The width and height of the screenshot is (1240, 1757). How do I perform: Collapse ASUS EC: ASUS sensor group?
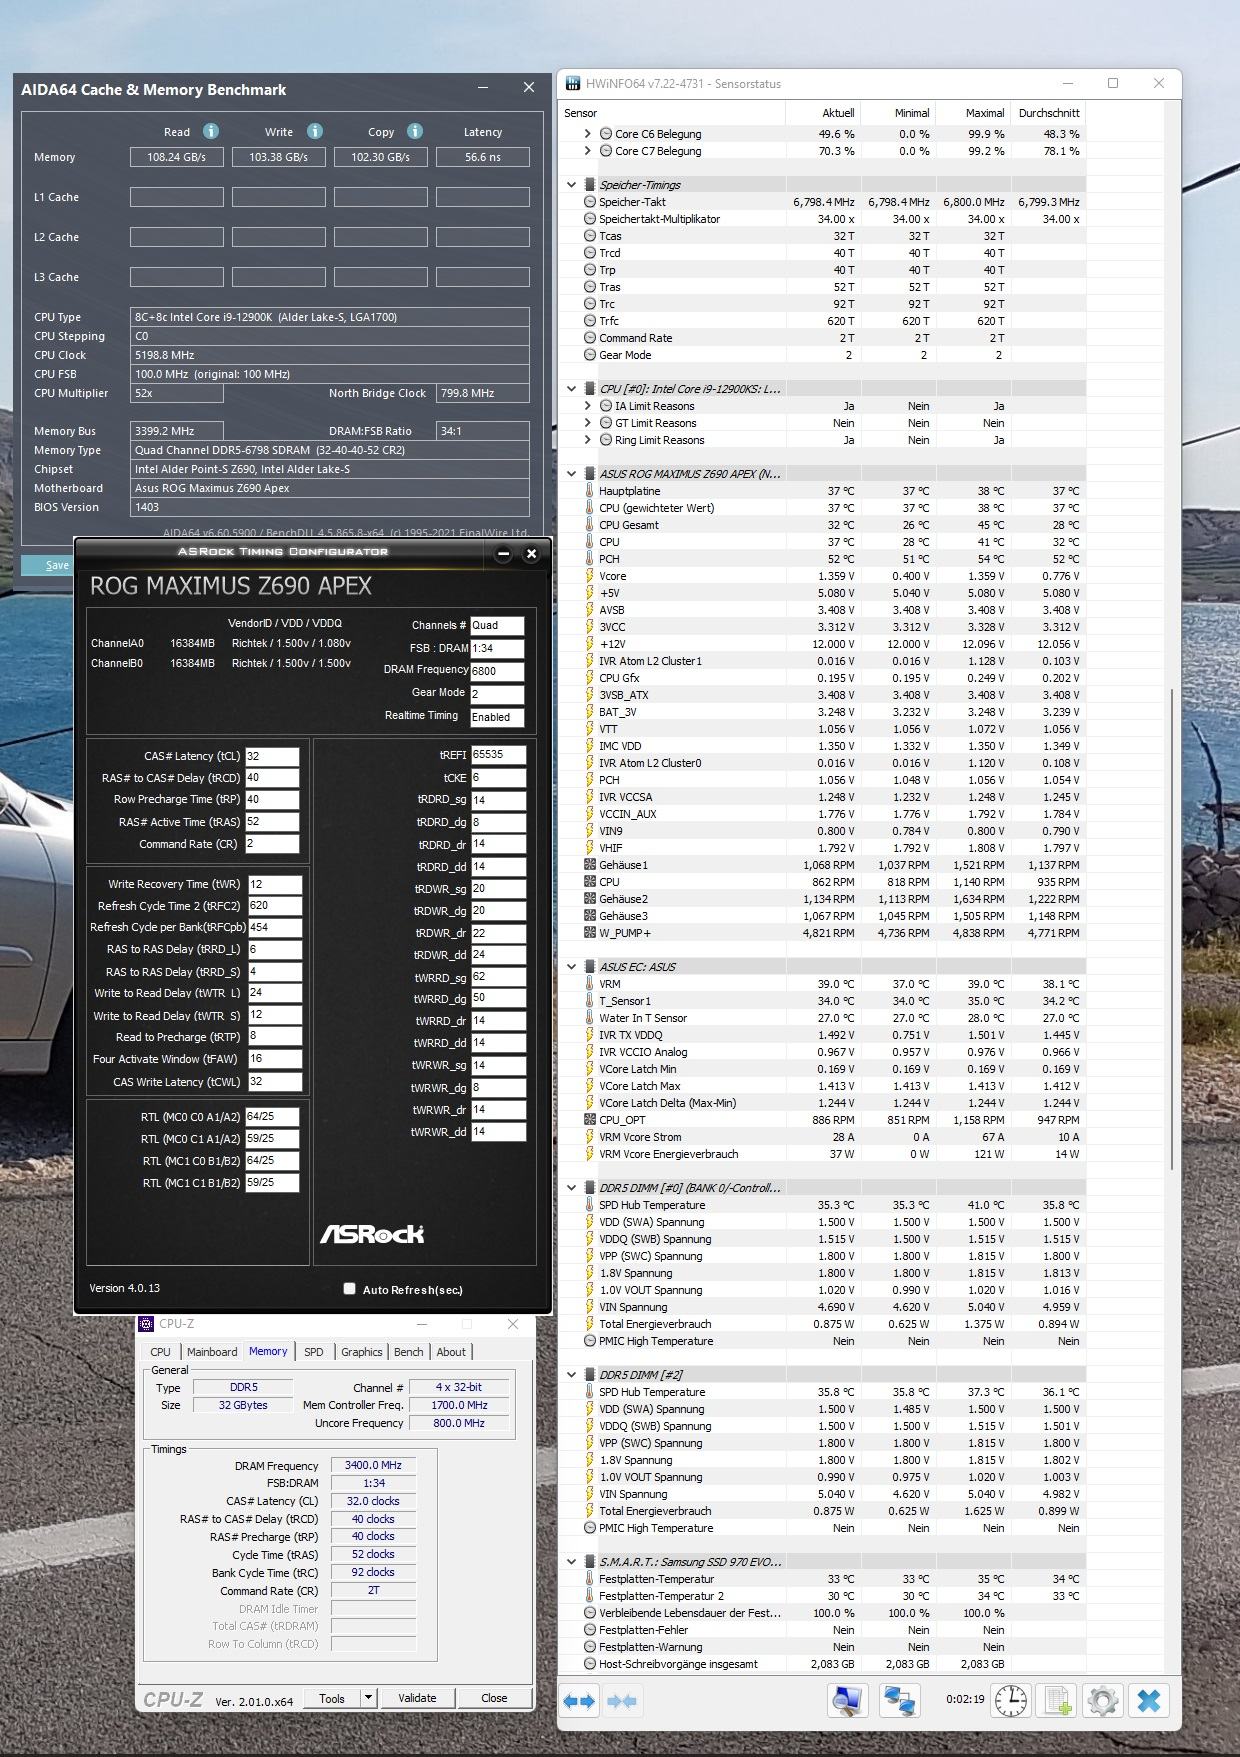pyautogui.click(x=572, y=967)
